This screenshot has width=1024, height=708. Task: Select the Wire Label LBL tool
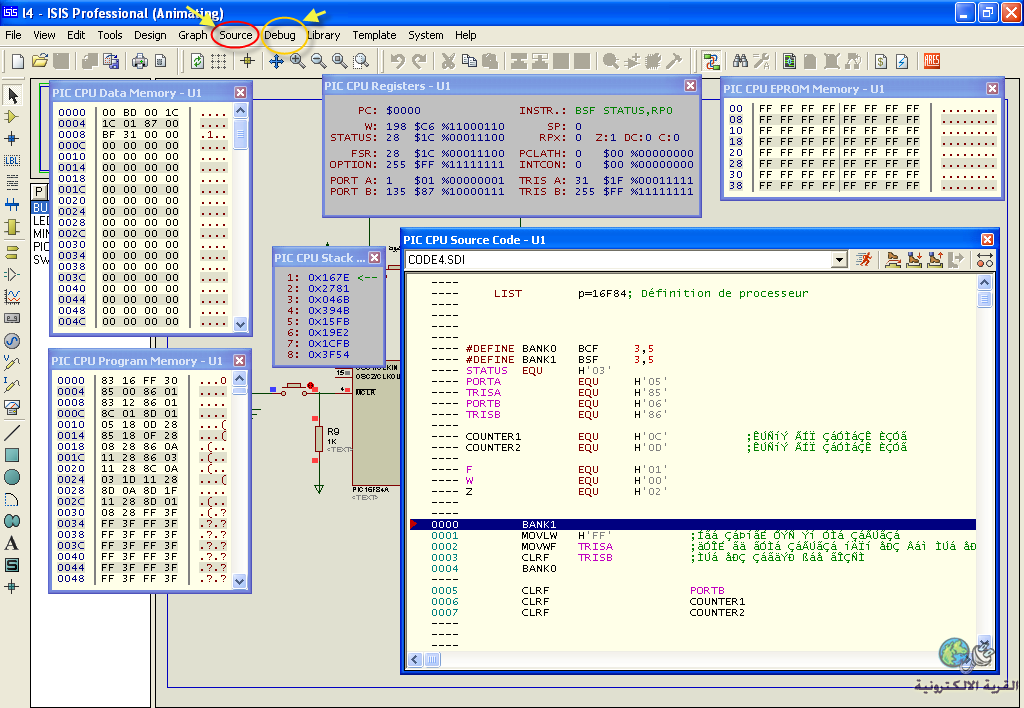(12, 160)
